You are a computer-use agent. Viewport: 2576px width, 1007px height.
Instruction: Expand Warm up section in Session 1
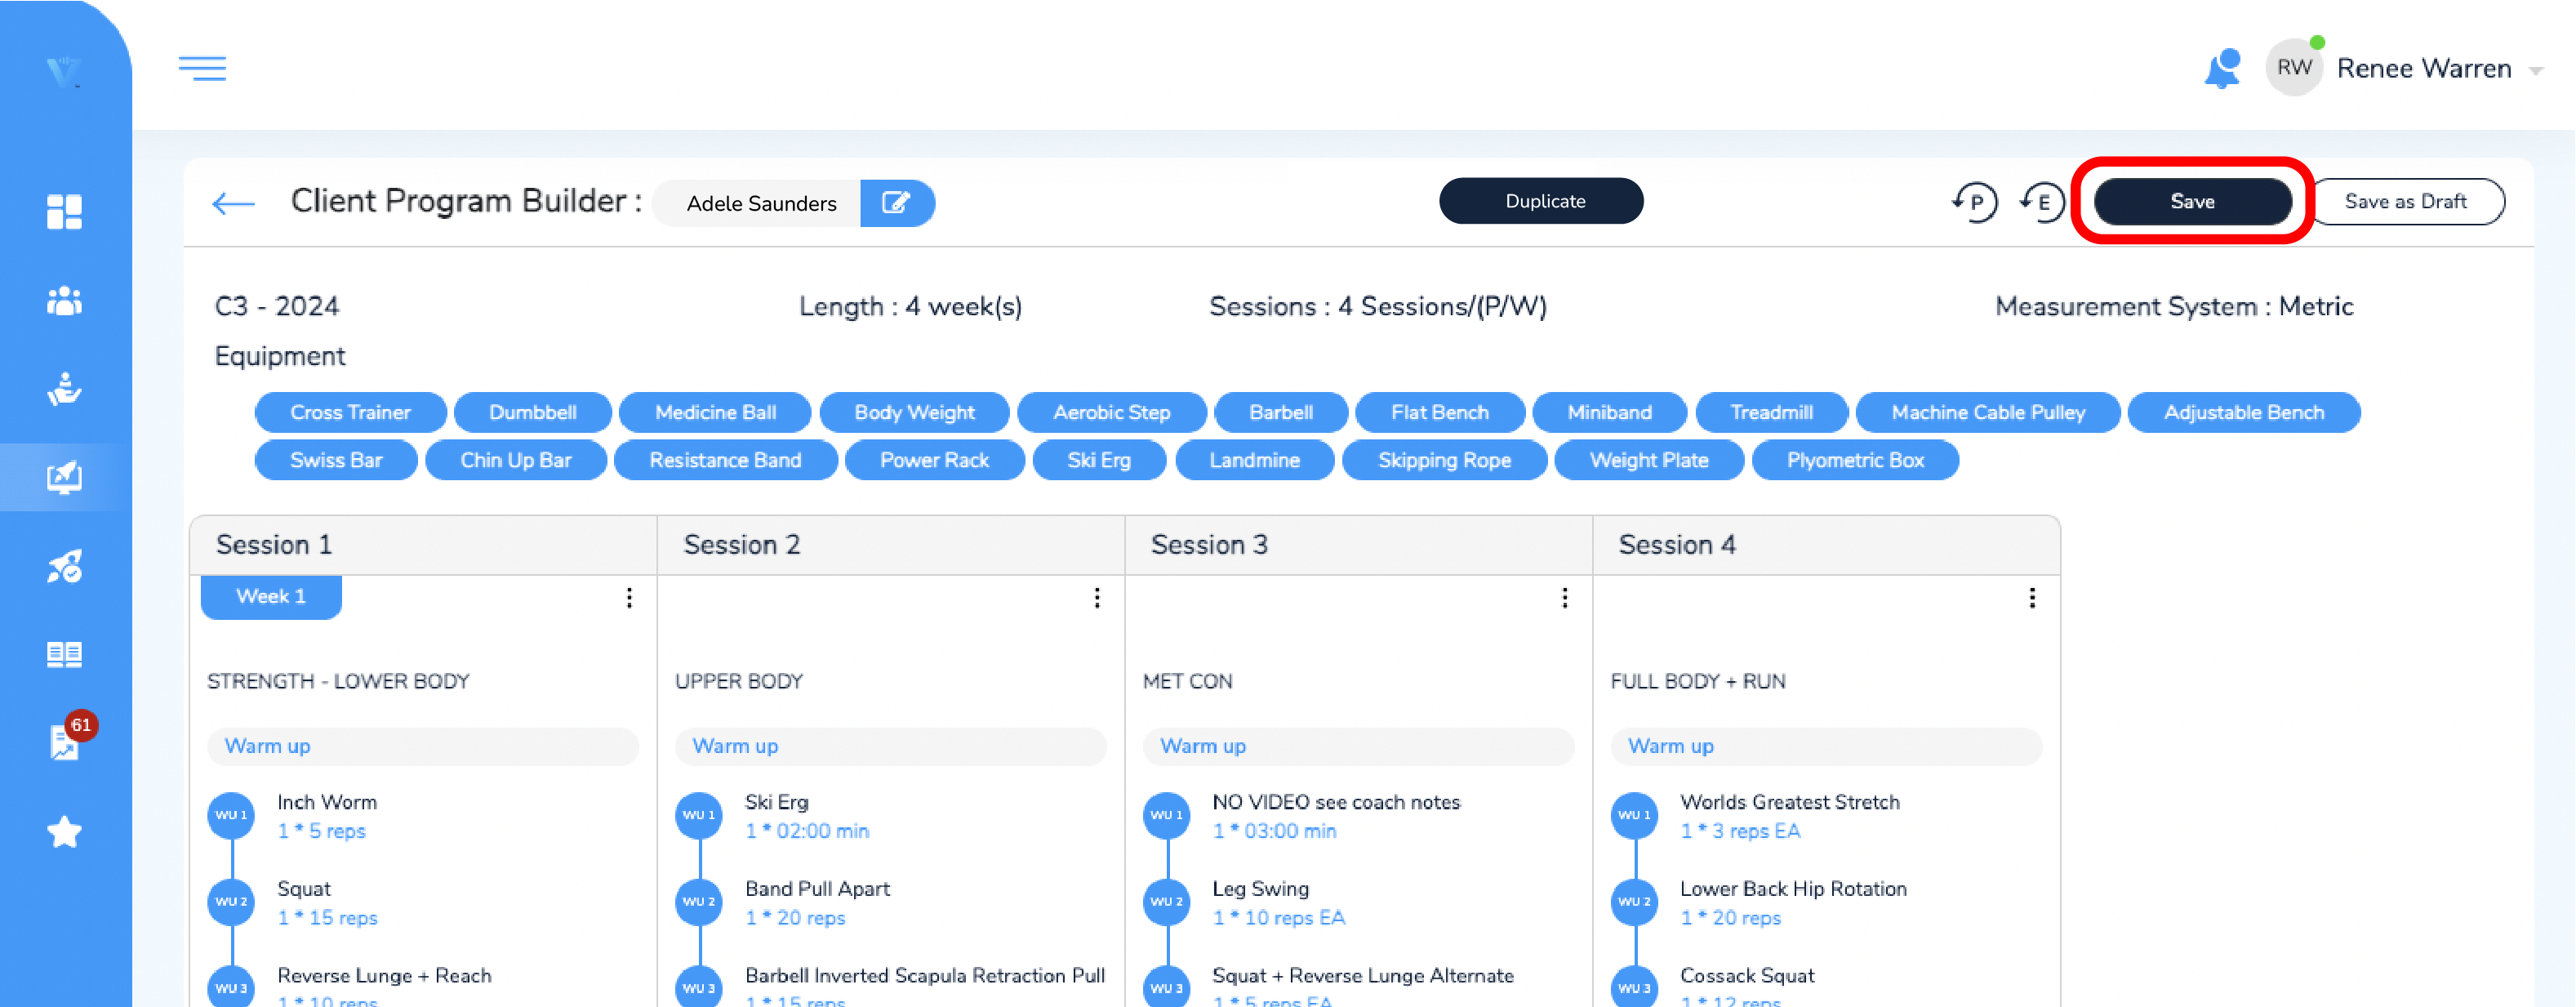tap(423, 746)
